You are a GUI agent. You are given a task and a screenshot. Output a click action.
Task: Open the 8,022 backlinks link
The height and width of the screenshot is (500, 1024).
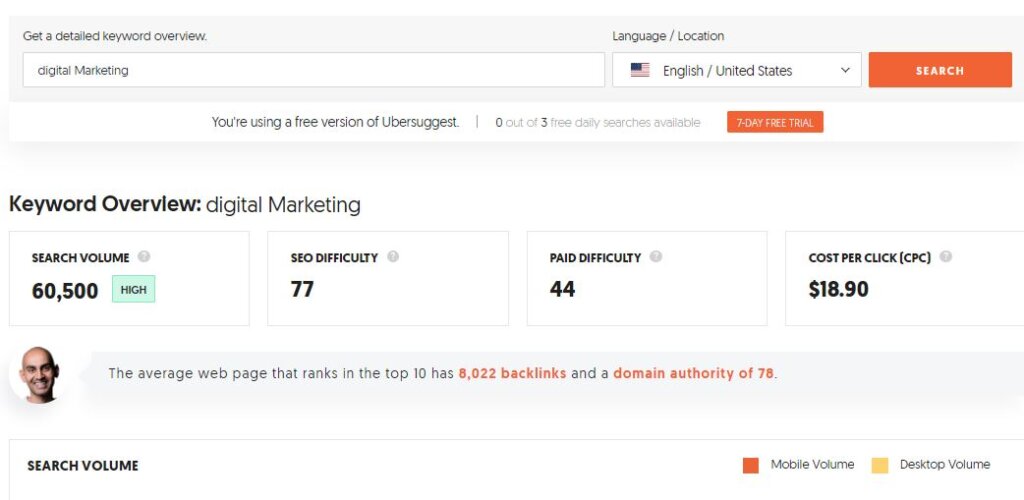click(512, 373)
